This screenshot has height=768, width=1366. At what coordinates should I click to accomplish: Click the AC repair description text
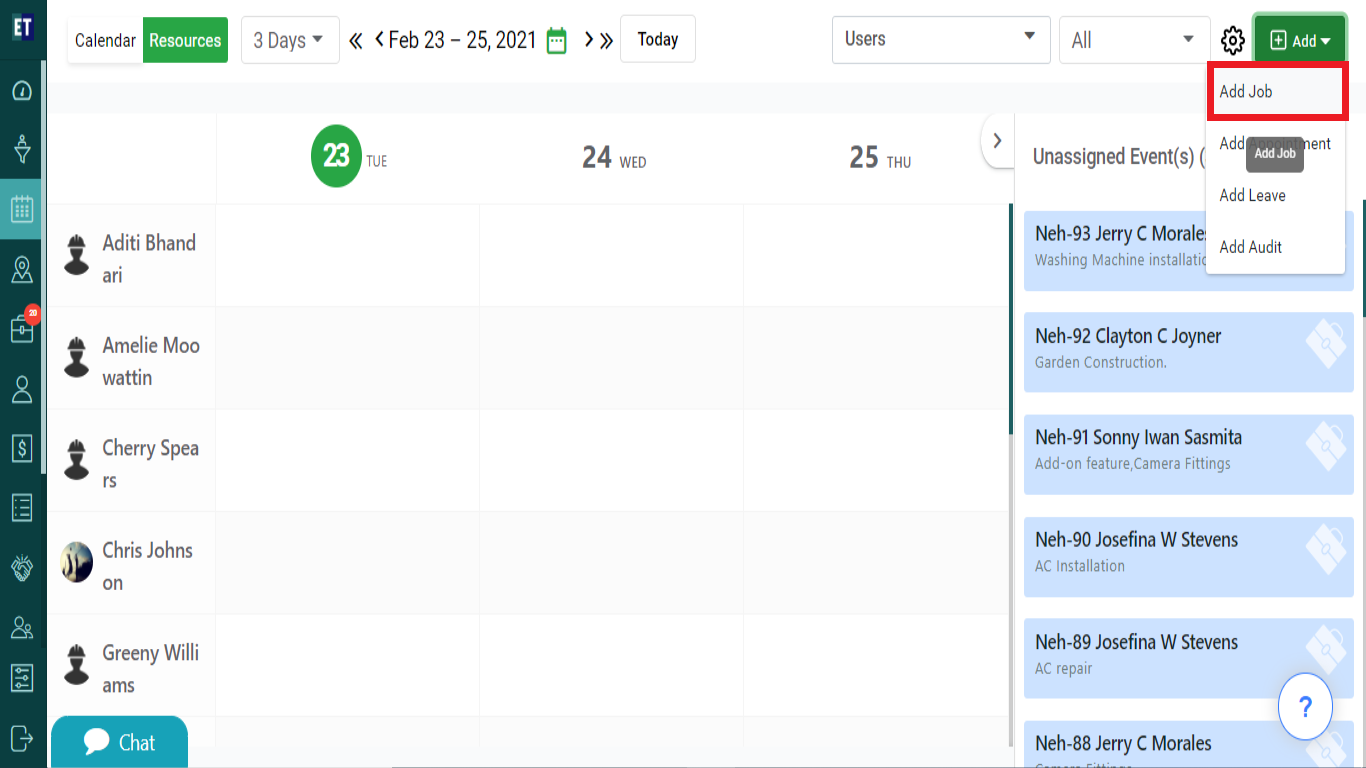pyautogui.click(x=1064, y=669)
